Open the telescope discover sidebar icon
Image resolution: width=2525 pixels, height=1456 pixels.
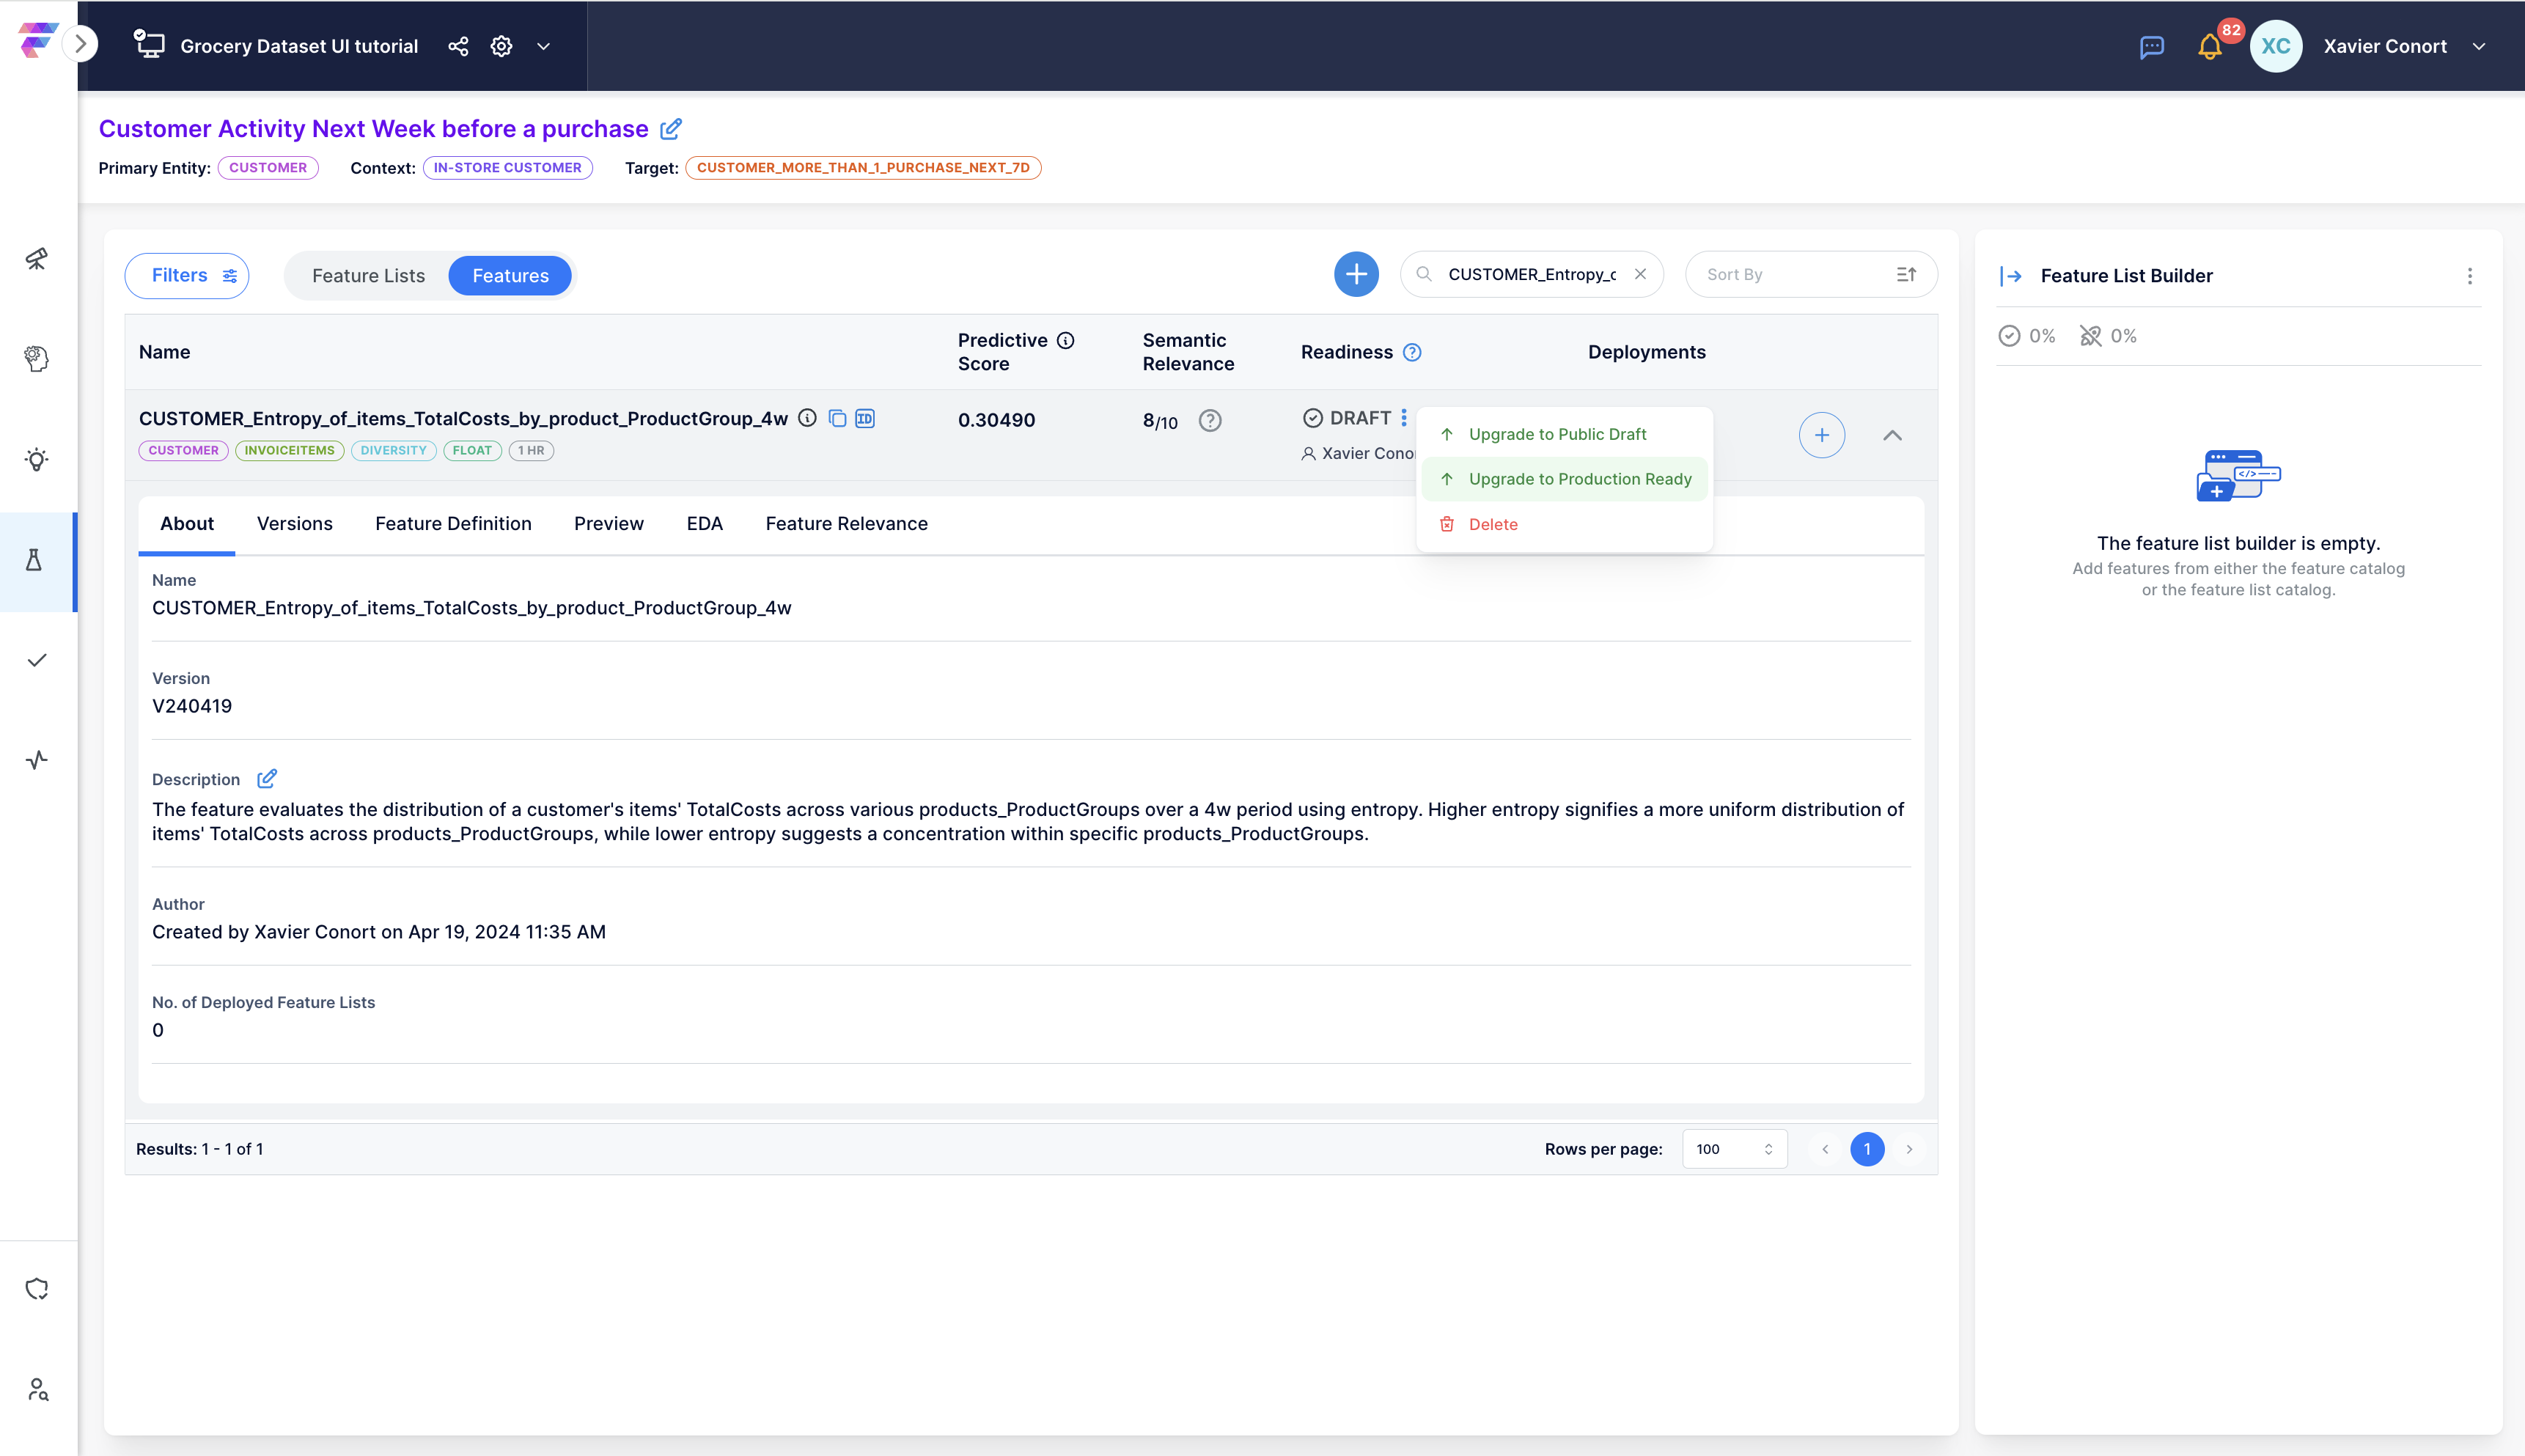coord(37,259)
